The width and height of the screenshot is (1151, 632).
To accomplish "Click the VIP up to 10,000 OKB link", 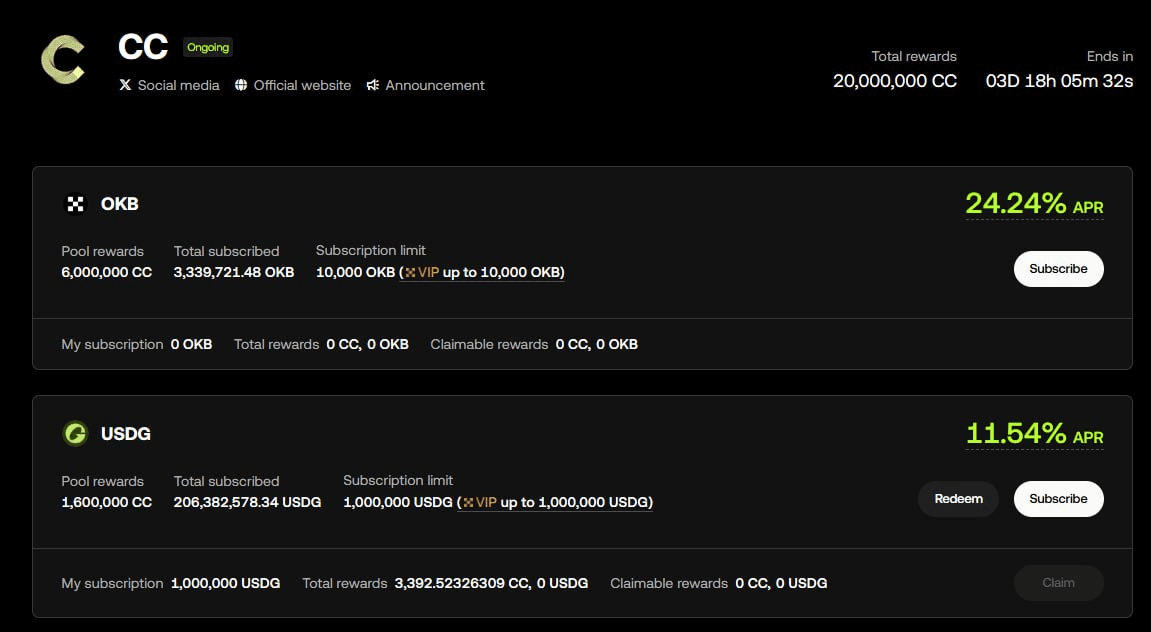I will click(x=482, y=272).
